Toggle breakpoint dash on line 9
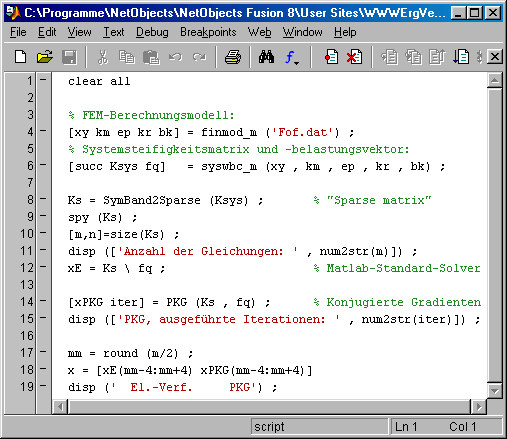The width and height of the screenshot is (507, 439). (x=43, y=216)
